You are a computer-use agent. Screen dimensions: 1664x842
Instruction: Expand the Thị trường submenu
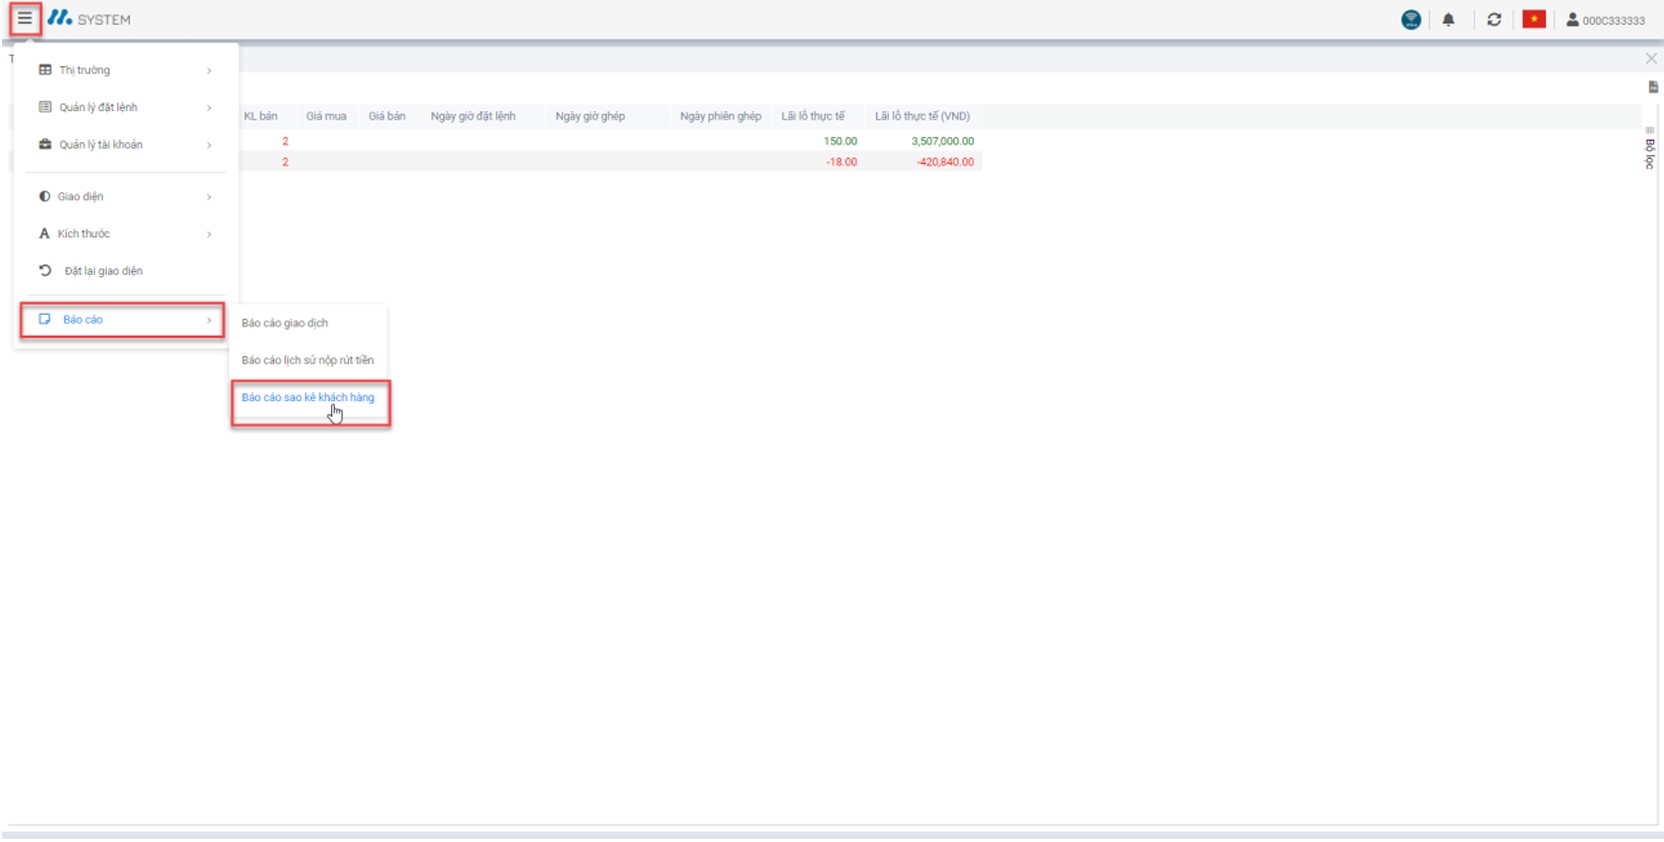tap(125, 70)
